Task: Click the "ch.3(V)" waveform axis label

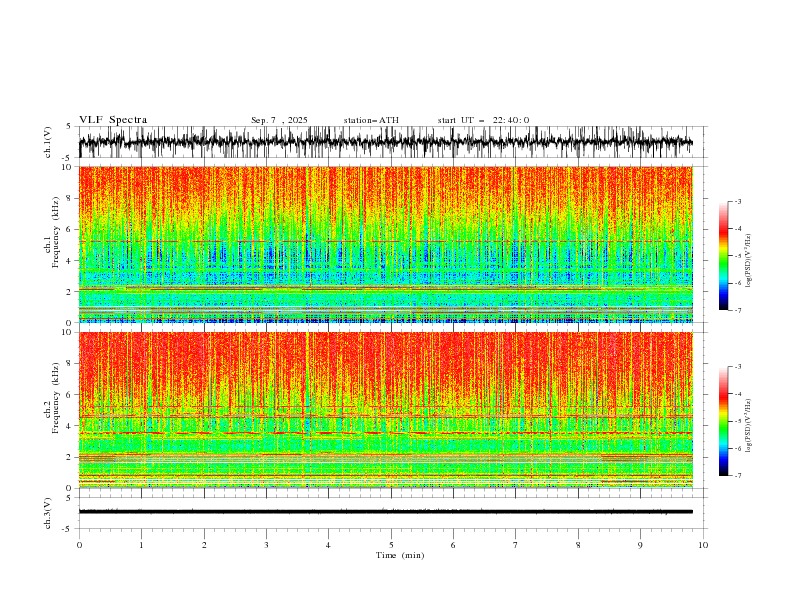Action: 48,513
